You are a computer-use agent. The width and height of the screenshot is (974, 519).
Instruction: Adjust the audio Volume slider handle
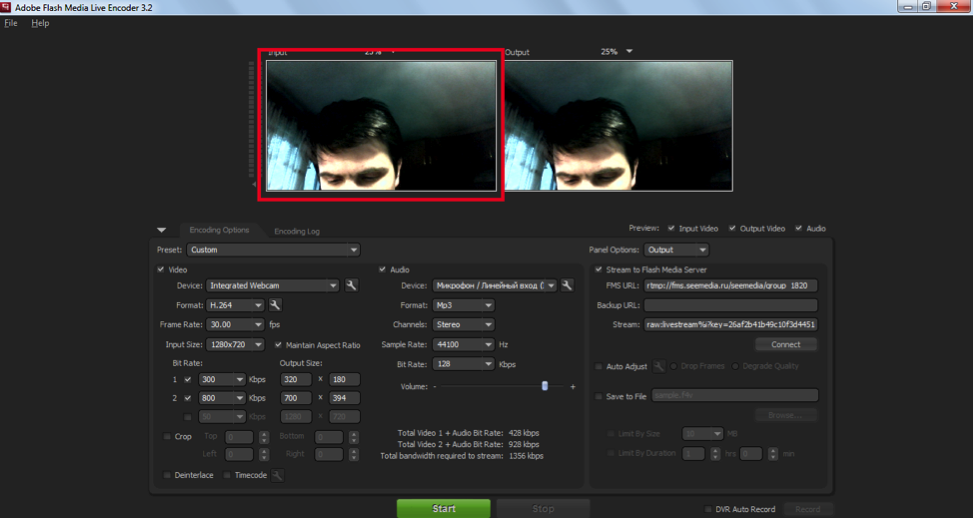click(x=545, y=386)
